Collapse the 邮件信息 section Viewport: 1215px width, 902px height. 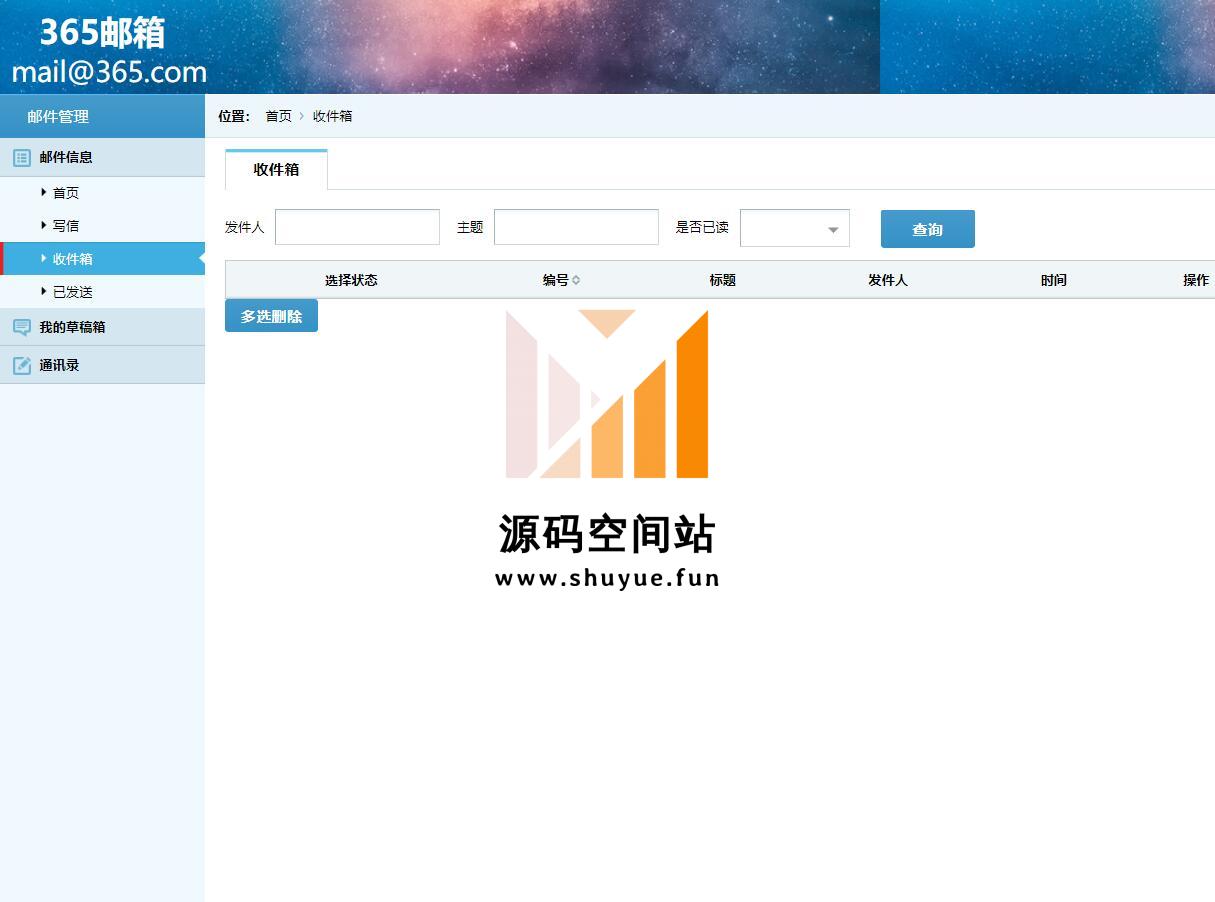tap(66, 157)
